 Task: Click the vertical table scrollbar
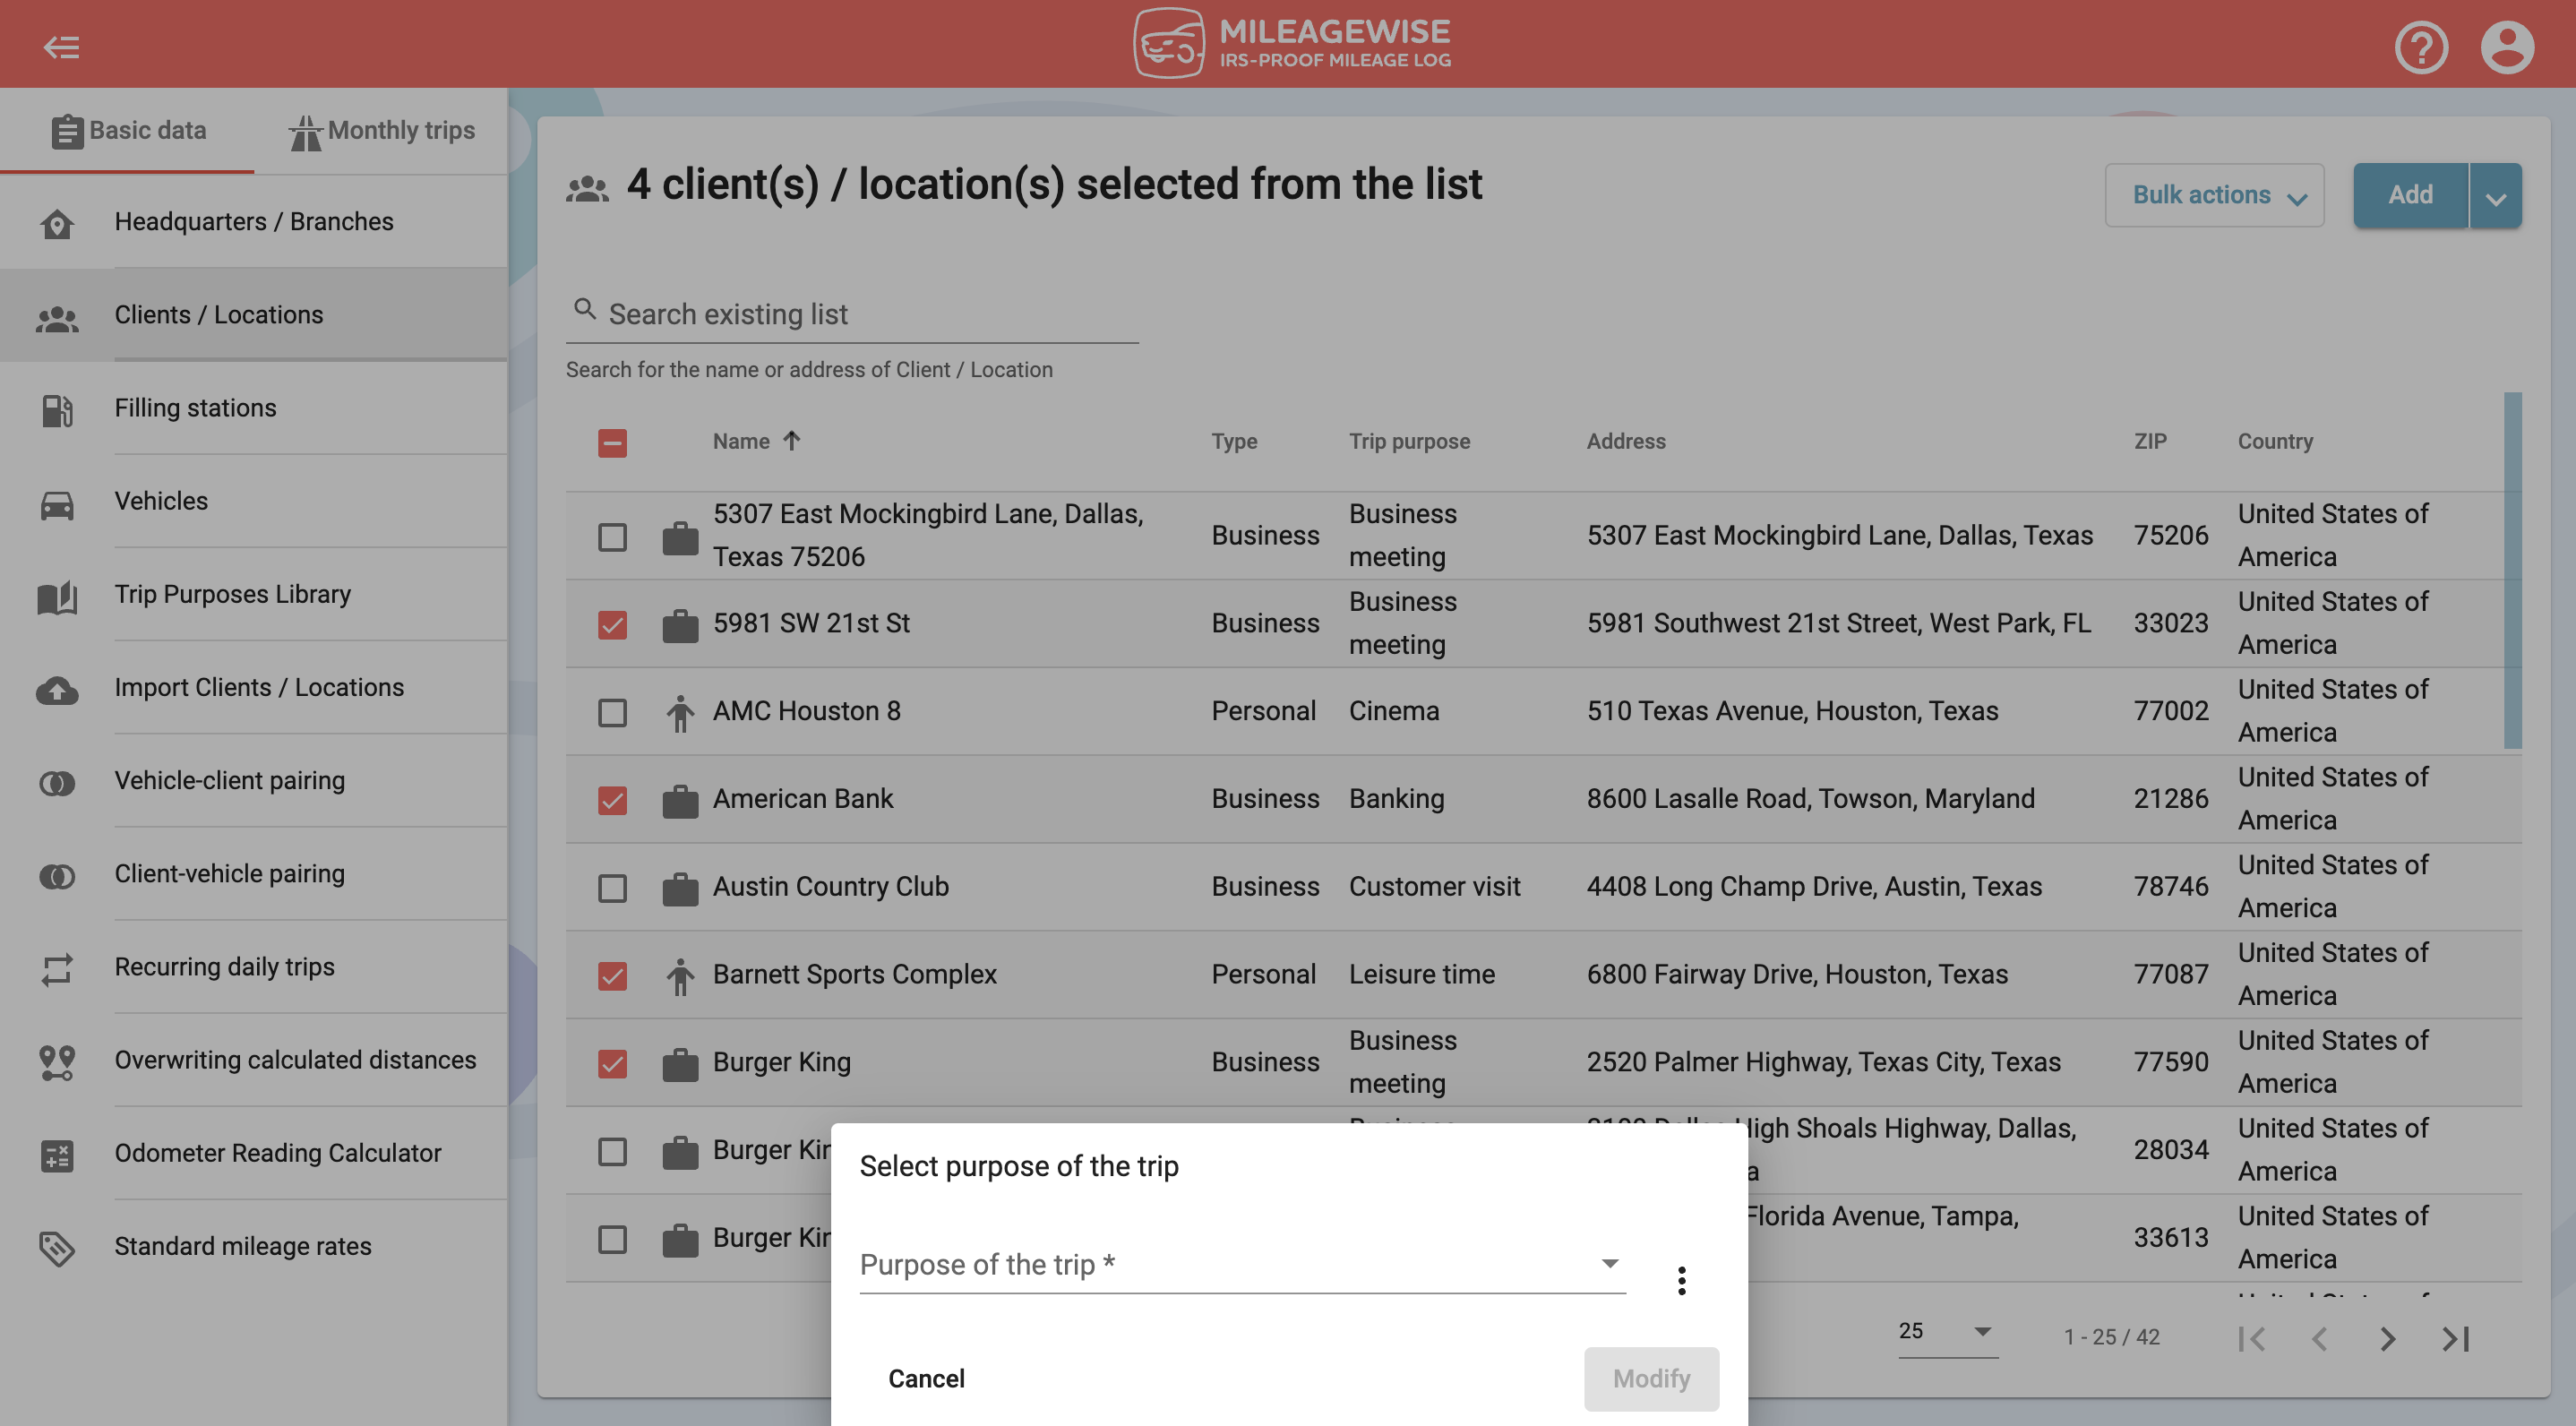(x=2512, y=570)
